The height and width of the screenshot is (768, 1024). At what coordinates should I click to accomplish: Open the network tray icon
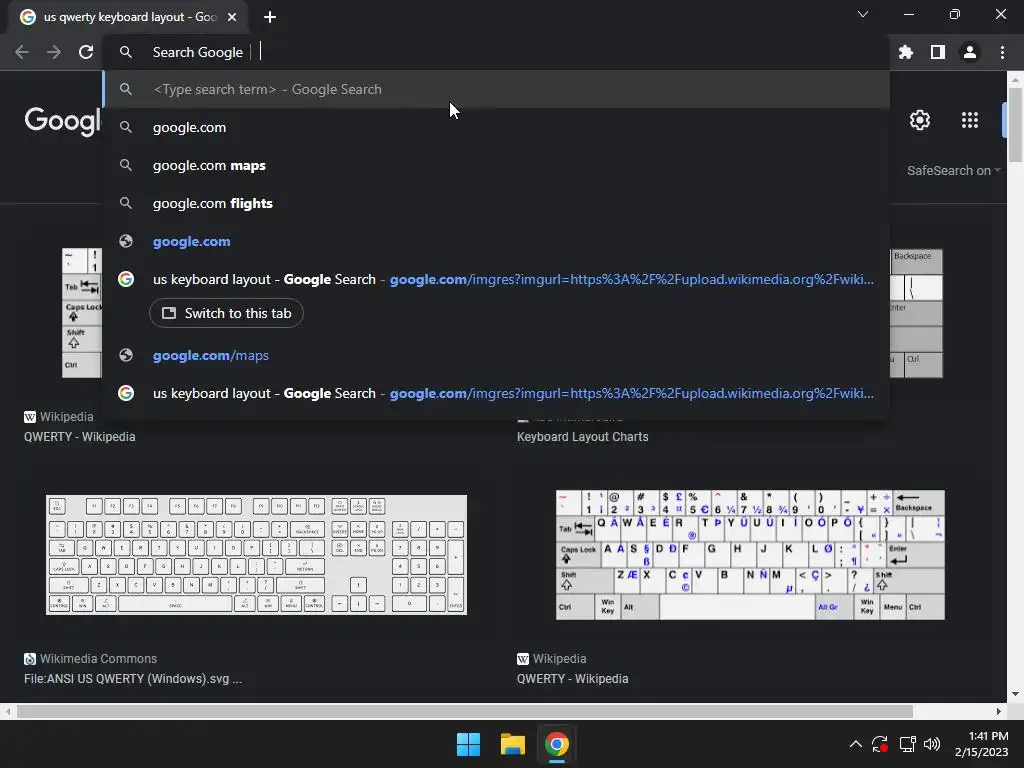click(907, 744)
